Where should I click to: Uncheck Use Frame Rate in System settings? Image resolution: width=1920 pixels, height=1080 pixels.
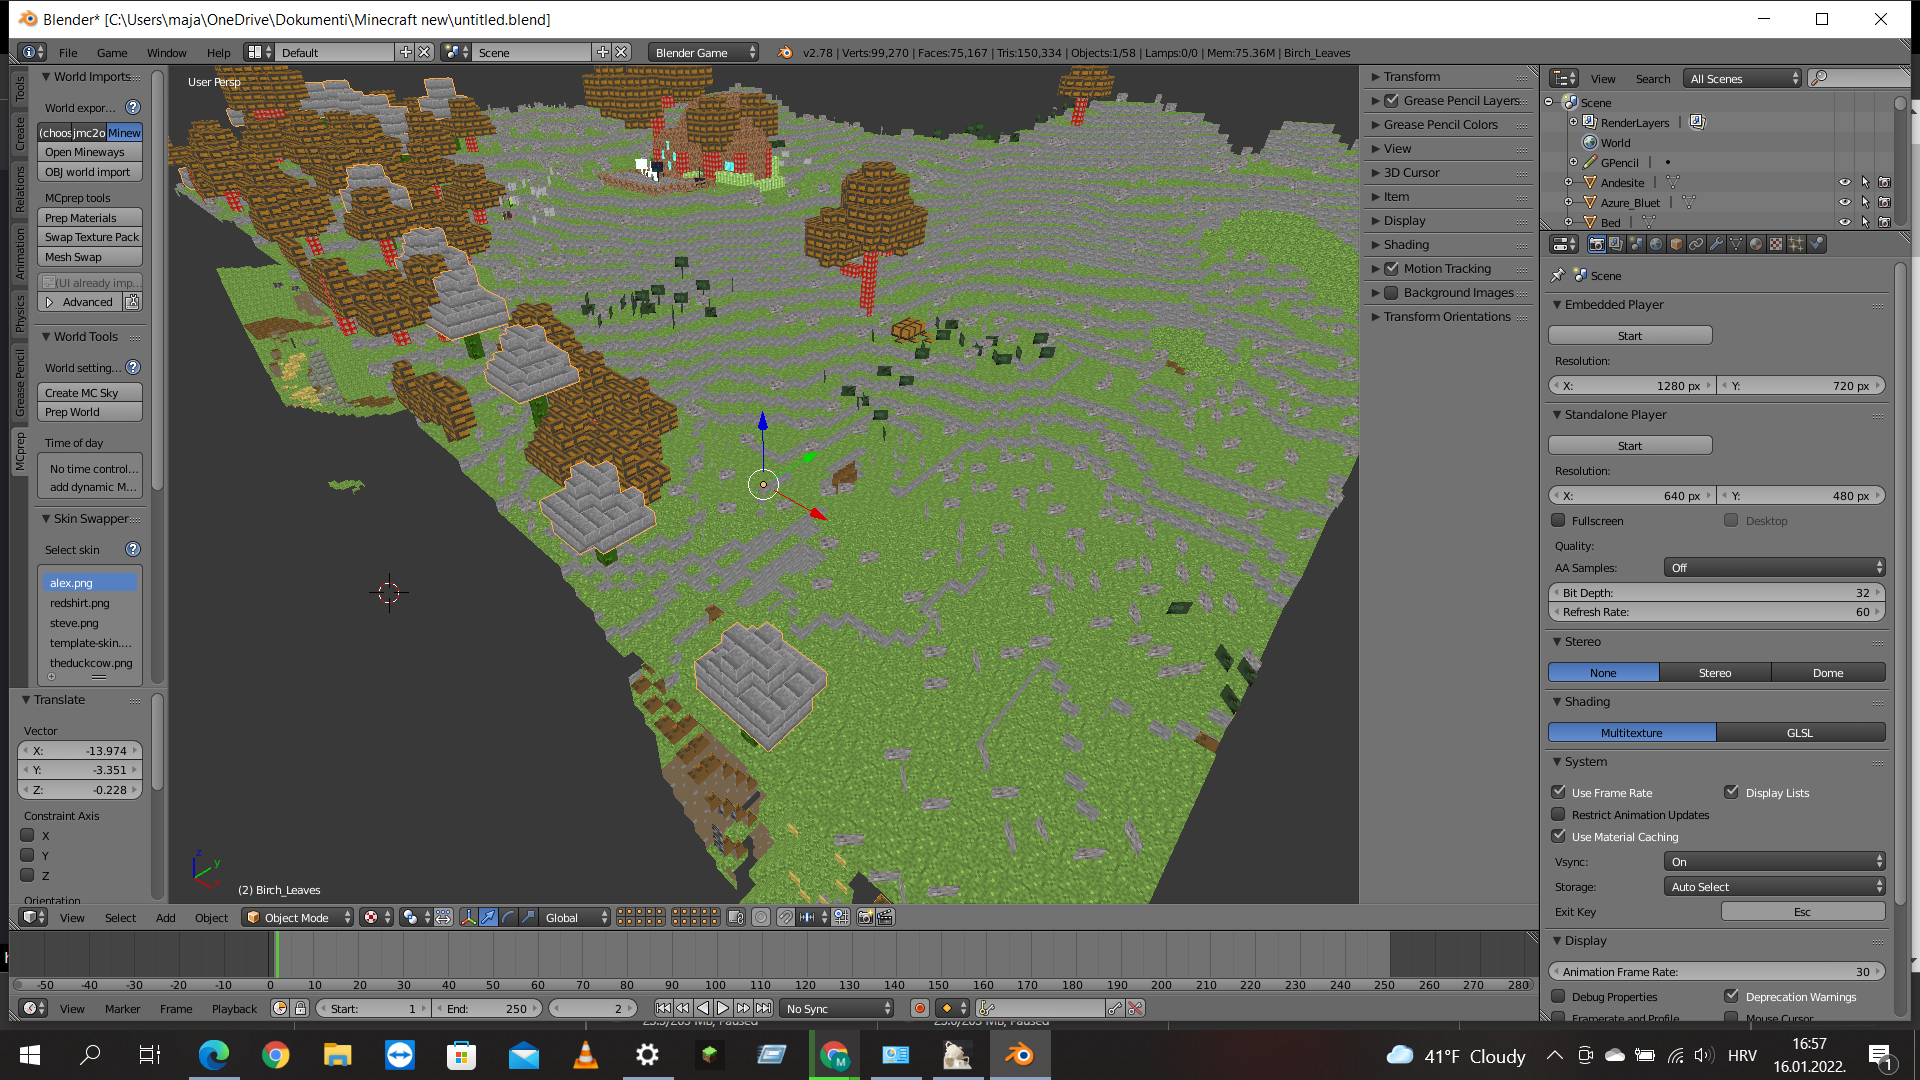pos(1559,791)
